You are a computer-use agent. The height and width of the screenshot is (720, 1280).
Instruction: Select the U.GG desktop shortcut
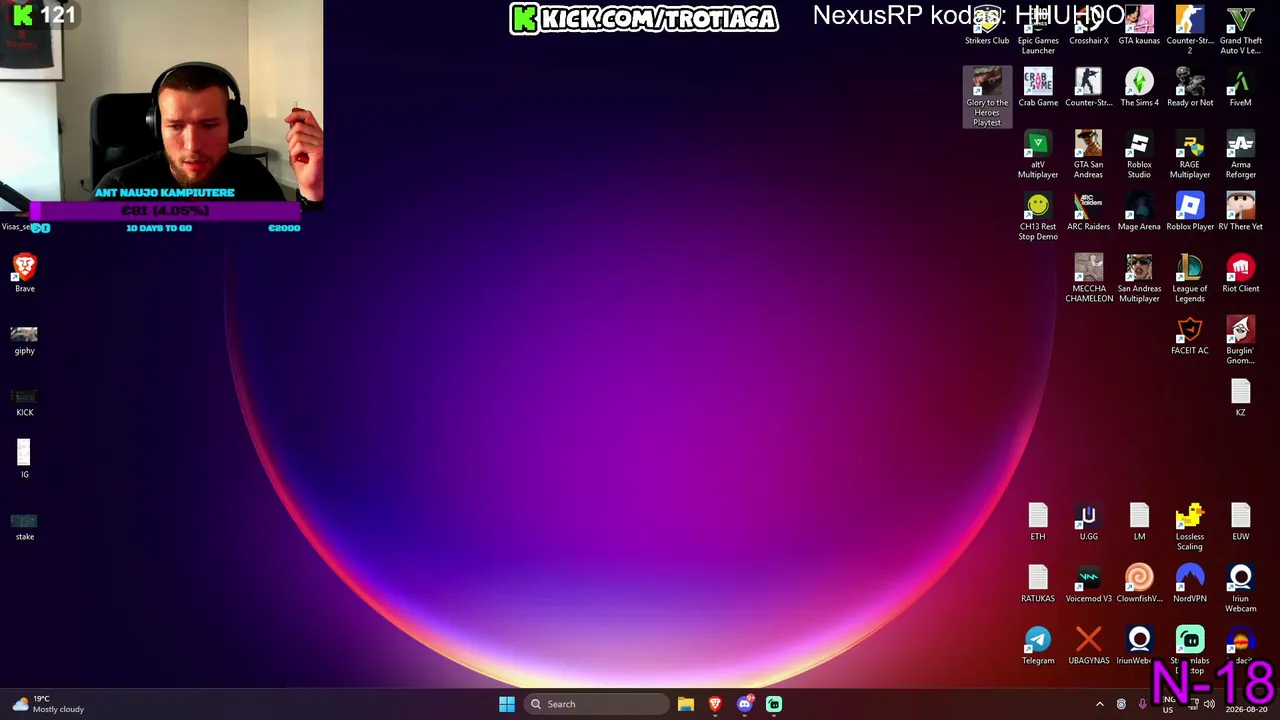[1089, 522]
